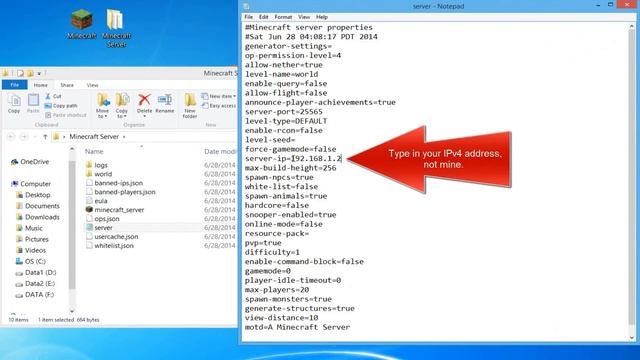Open Explorer quick access toolbar dropdown
Image resolution: width=640 pixels, height=360 pixels.
(x=39, y=73)
